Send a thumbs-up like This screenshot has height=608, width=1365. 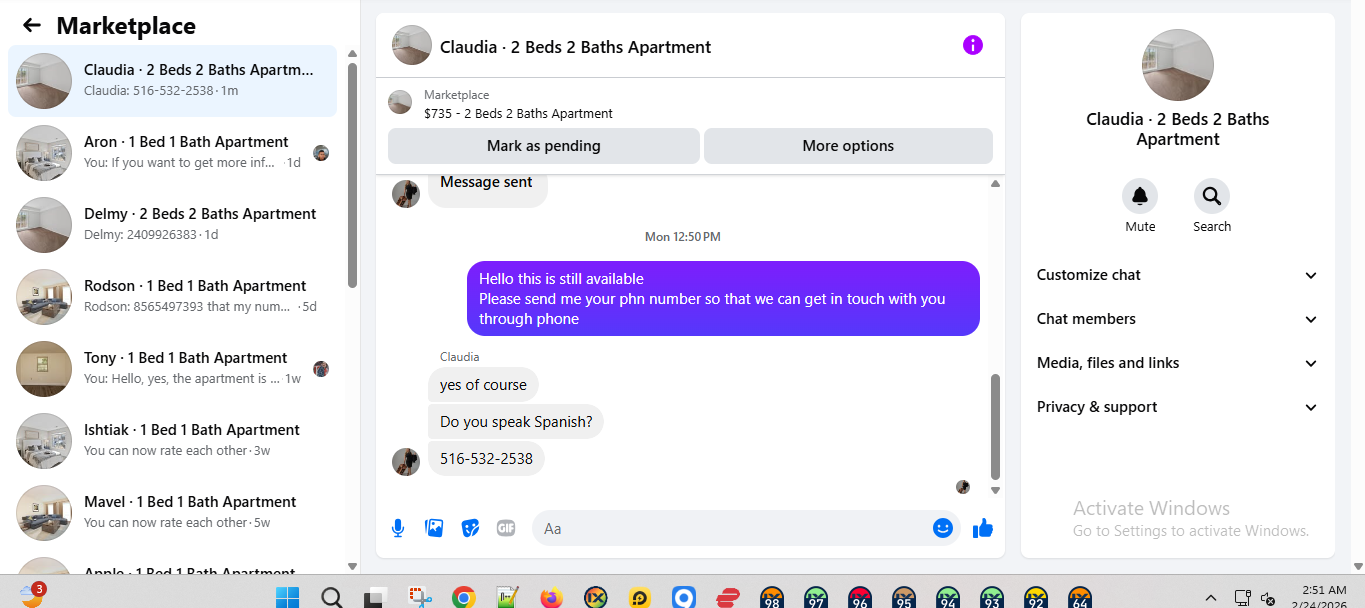pyautogui.click(x=983, y=528)
